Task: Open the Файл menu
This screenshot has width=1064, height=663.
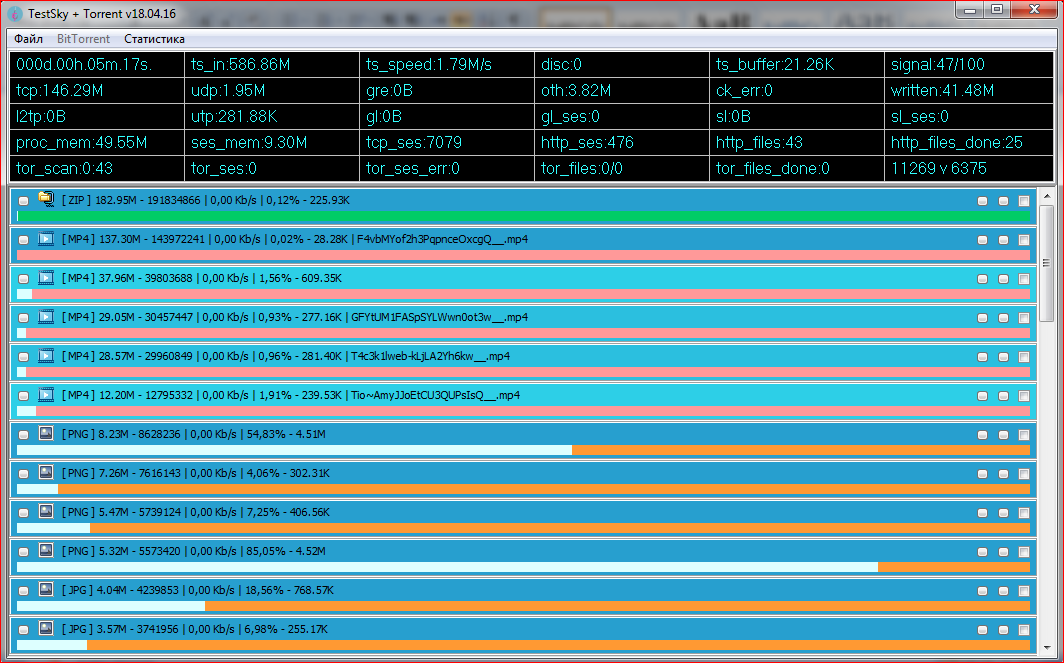Action: [x=28, y=39]
